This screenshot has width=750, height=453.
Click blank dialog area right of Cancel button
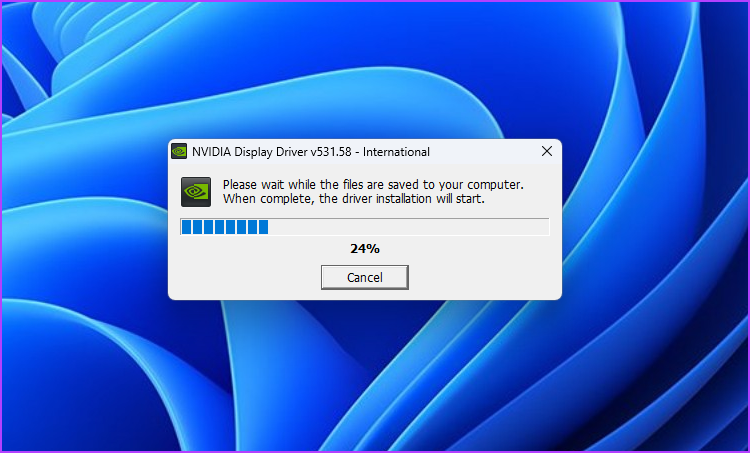[483, 277]
